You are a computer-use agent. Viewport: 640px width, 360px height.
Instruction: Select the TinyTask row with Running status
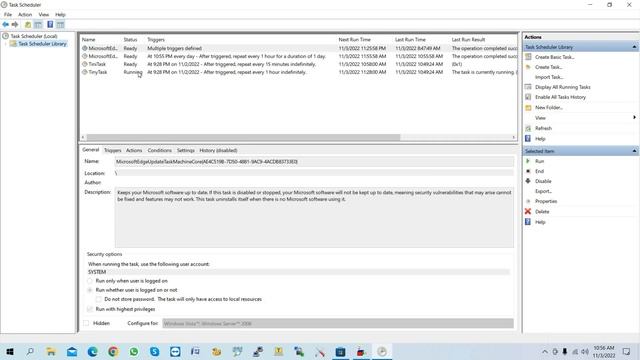pos(298,72)
